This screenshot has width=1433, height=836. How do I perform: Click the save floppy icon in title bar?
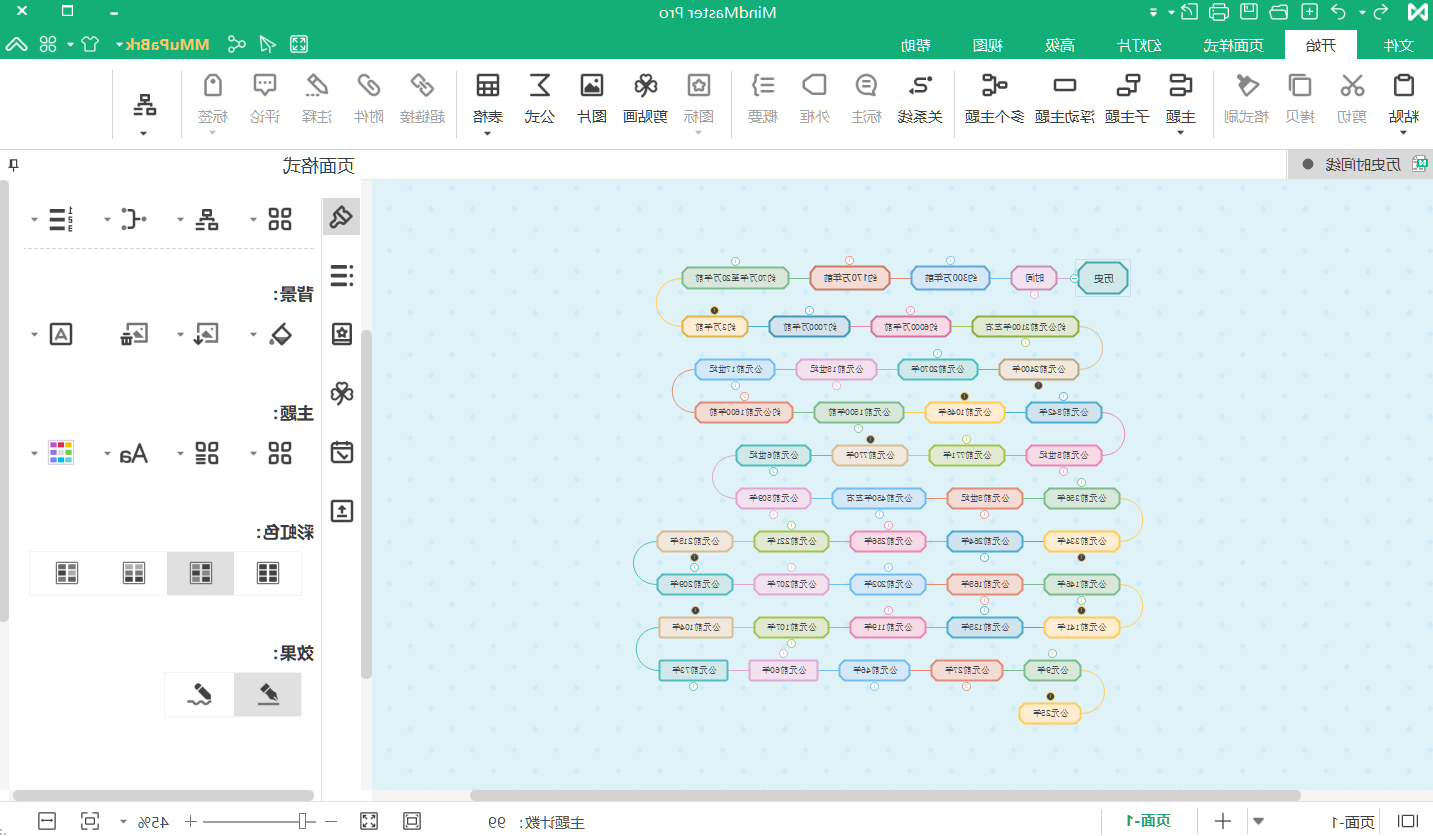coord(1249,12)
